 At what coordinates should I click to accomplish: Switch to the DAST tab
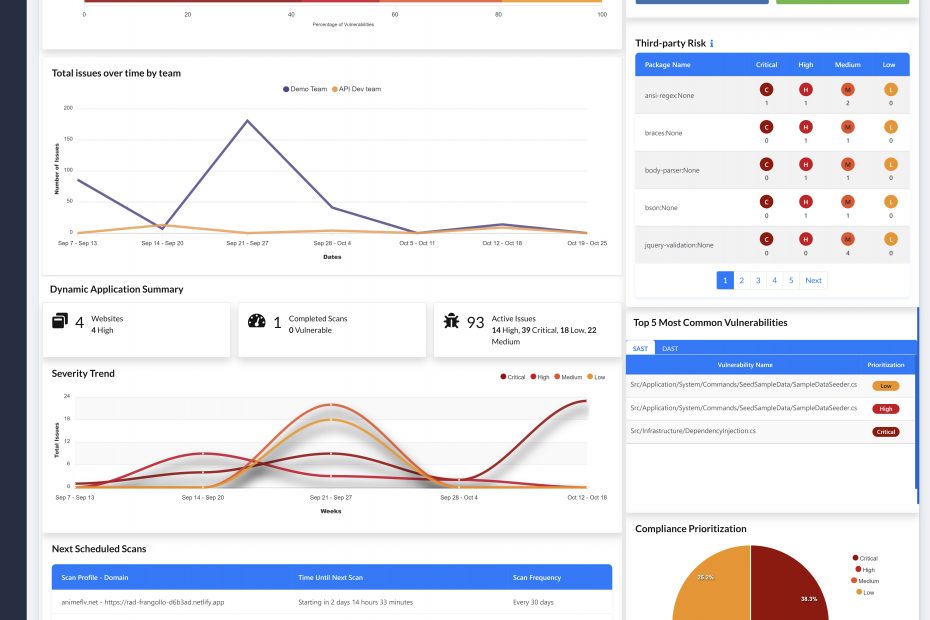670,349
